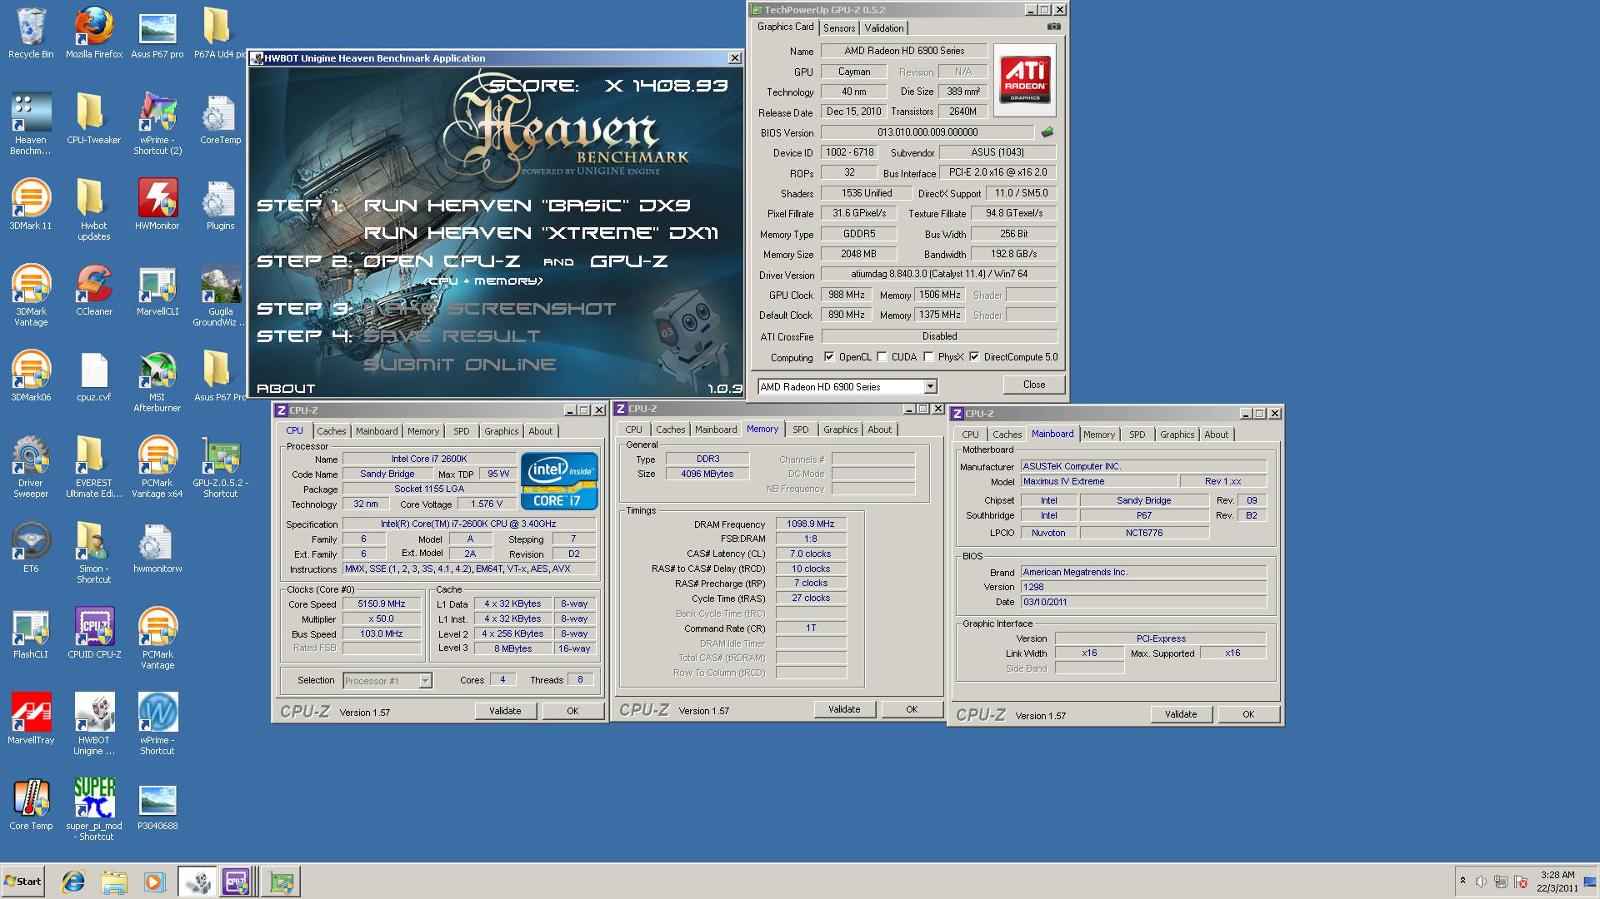The height and width of the screenshot is (899, 1600).
Task: Switch to GPU-Z Validation tab
Action: tap(884, 28)
